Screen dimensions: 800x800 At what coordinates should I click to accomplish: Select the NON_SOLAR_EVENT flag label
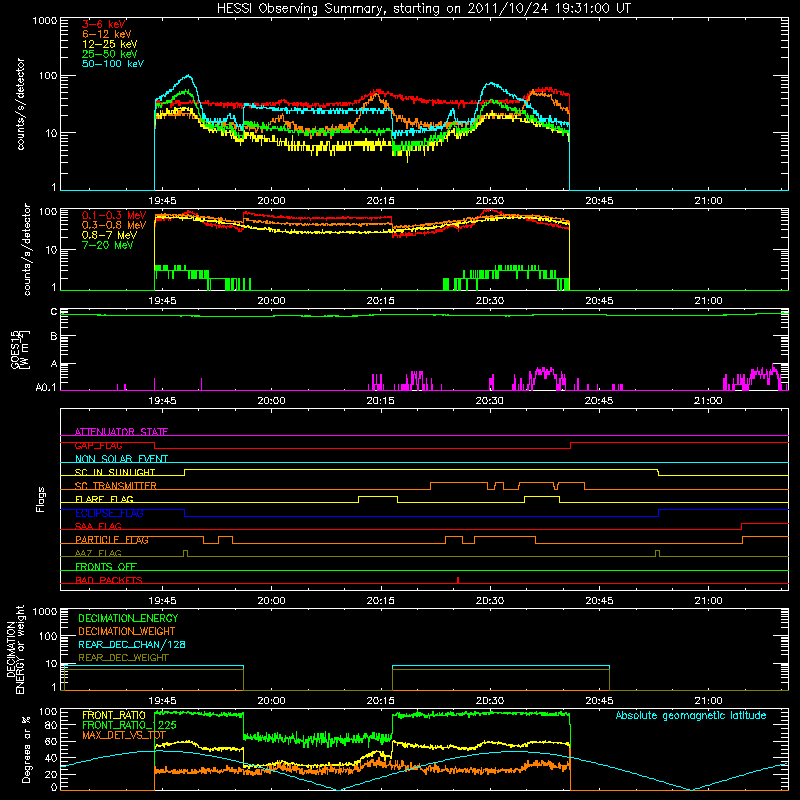coord(121,459)
